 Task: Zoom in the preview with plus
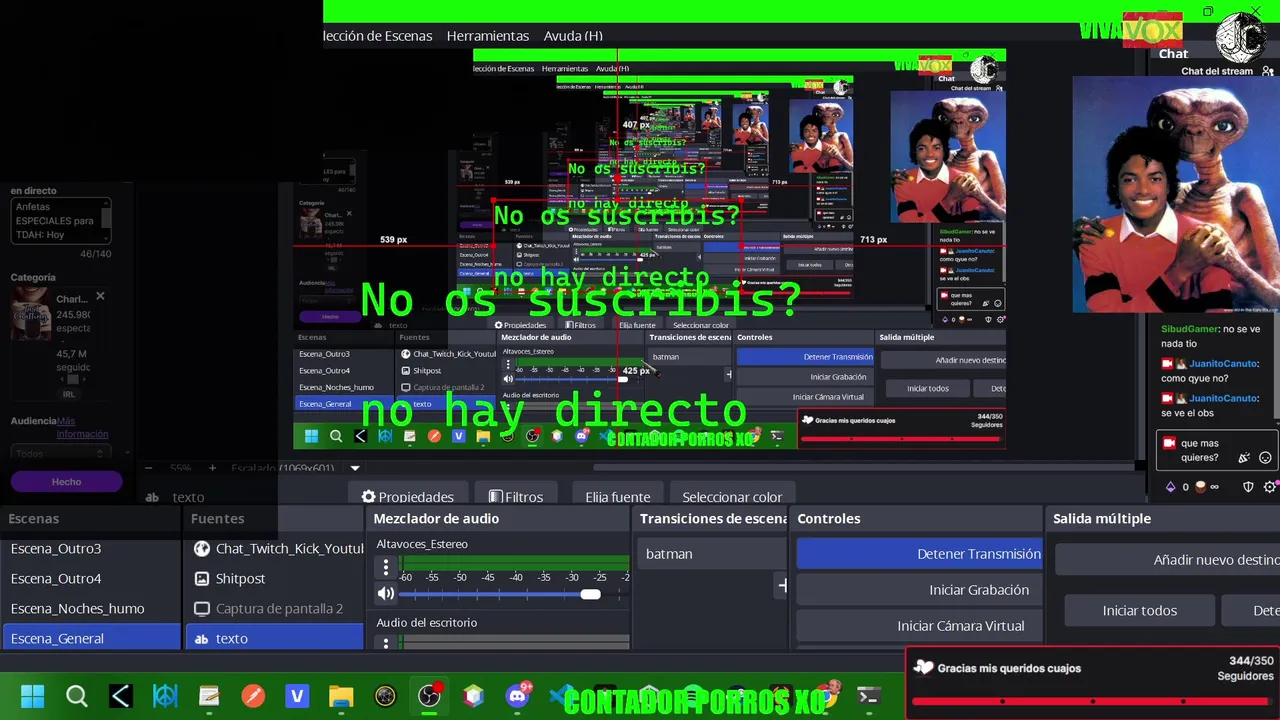pos(212,468)
